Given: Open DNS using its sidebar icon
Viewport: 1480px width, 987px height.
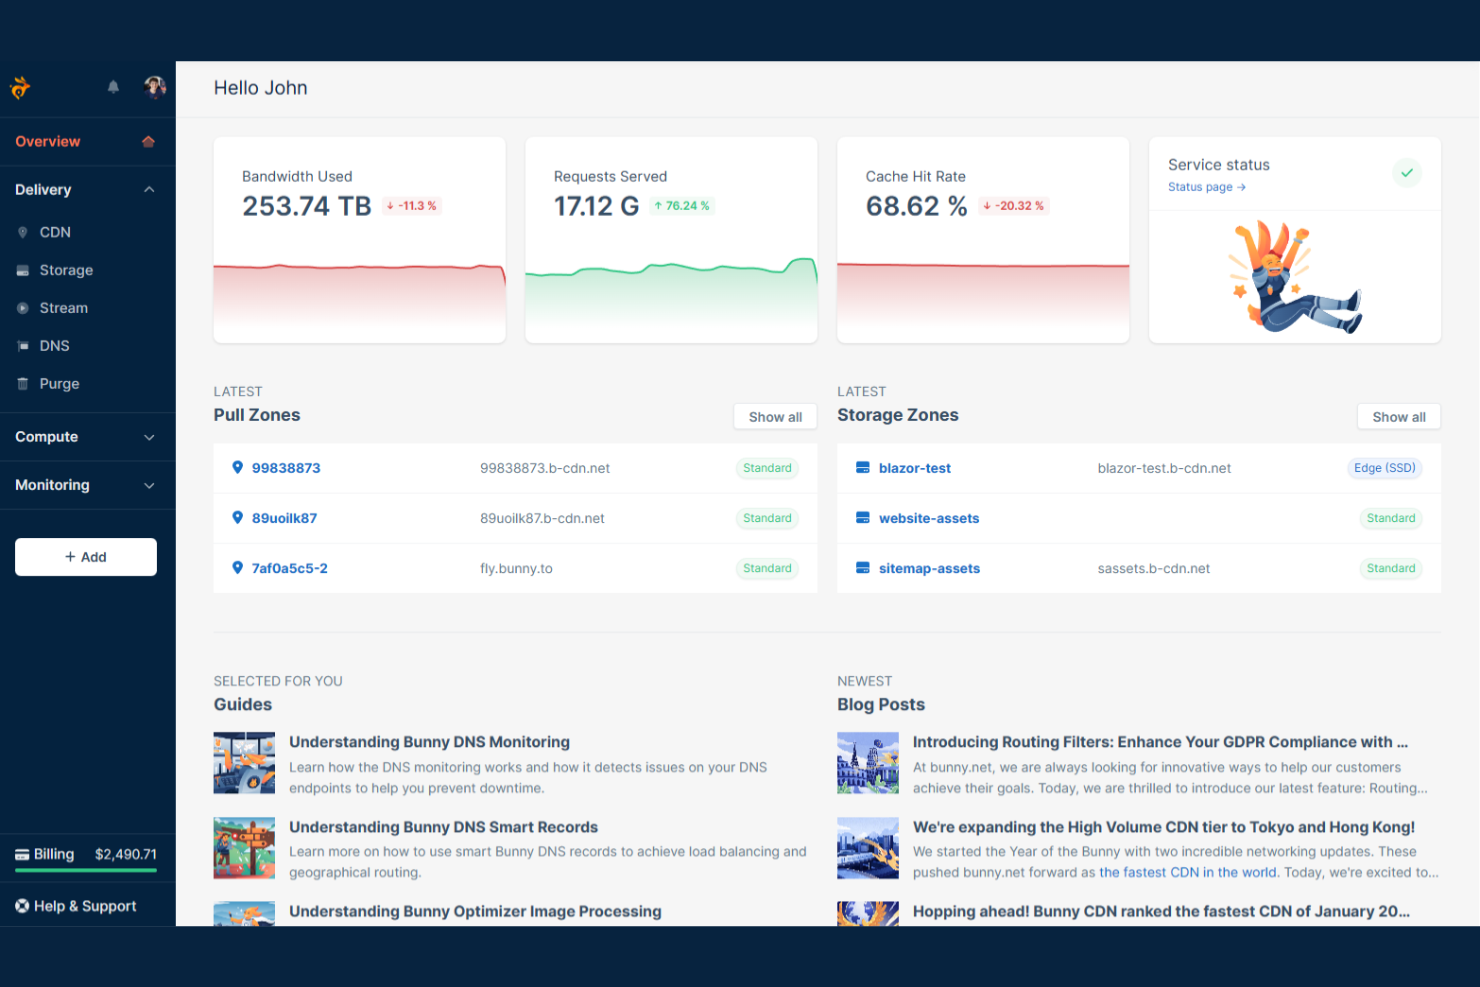Looking at the screenshot, I should point(22,345).
